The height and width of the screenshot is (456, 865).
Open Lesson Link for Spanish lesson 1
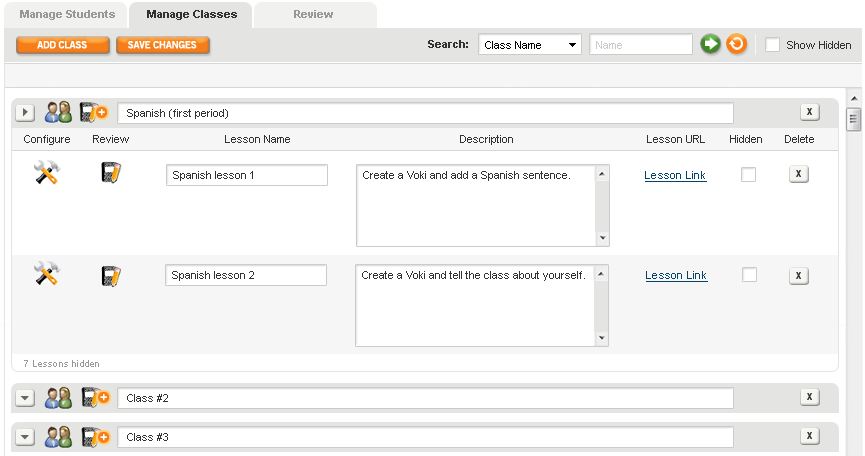tap(675, 175)
